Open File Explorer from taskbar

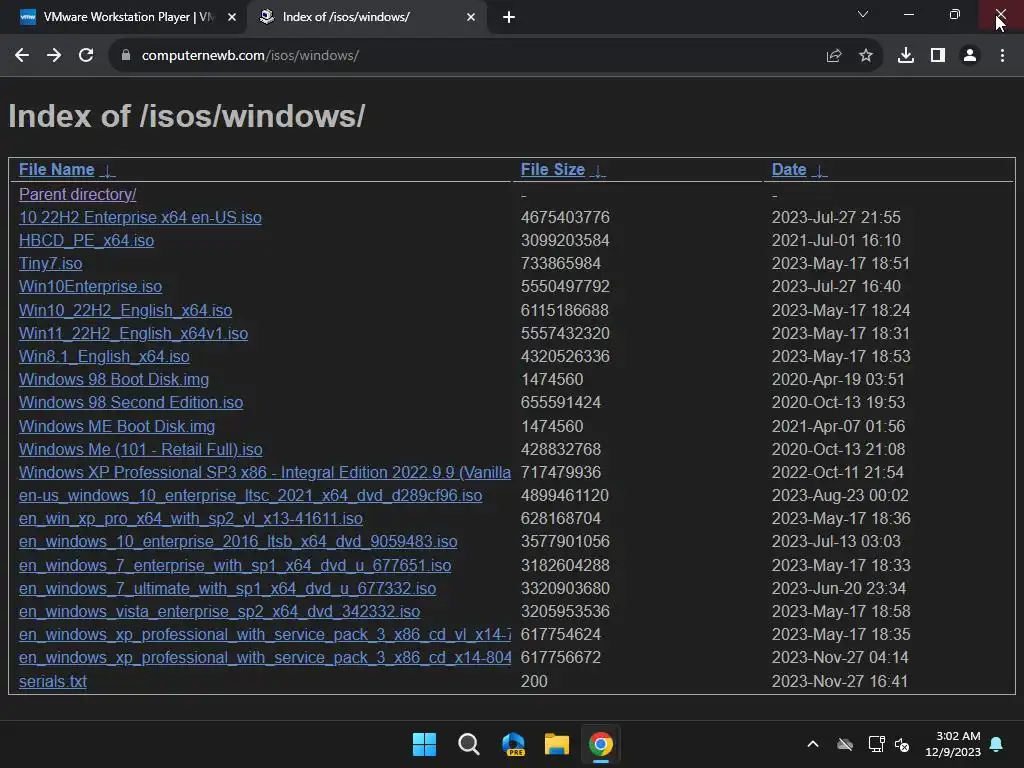click(x=557, y=744)
